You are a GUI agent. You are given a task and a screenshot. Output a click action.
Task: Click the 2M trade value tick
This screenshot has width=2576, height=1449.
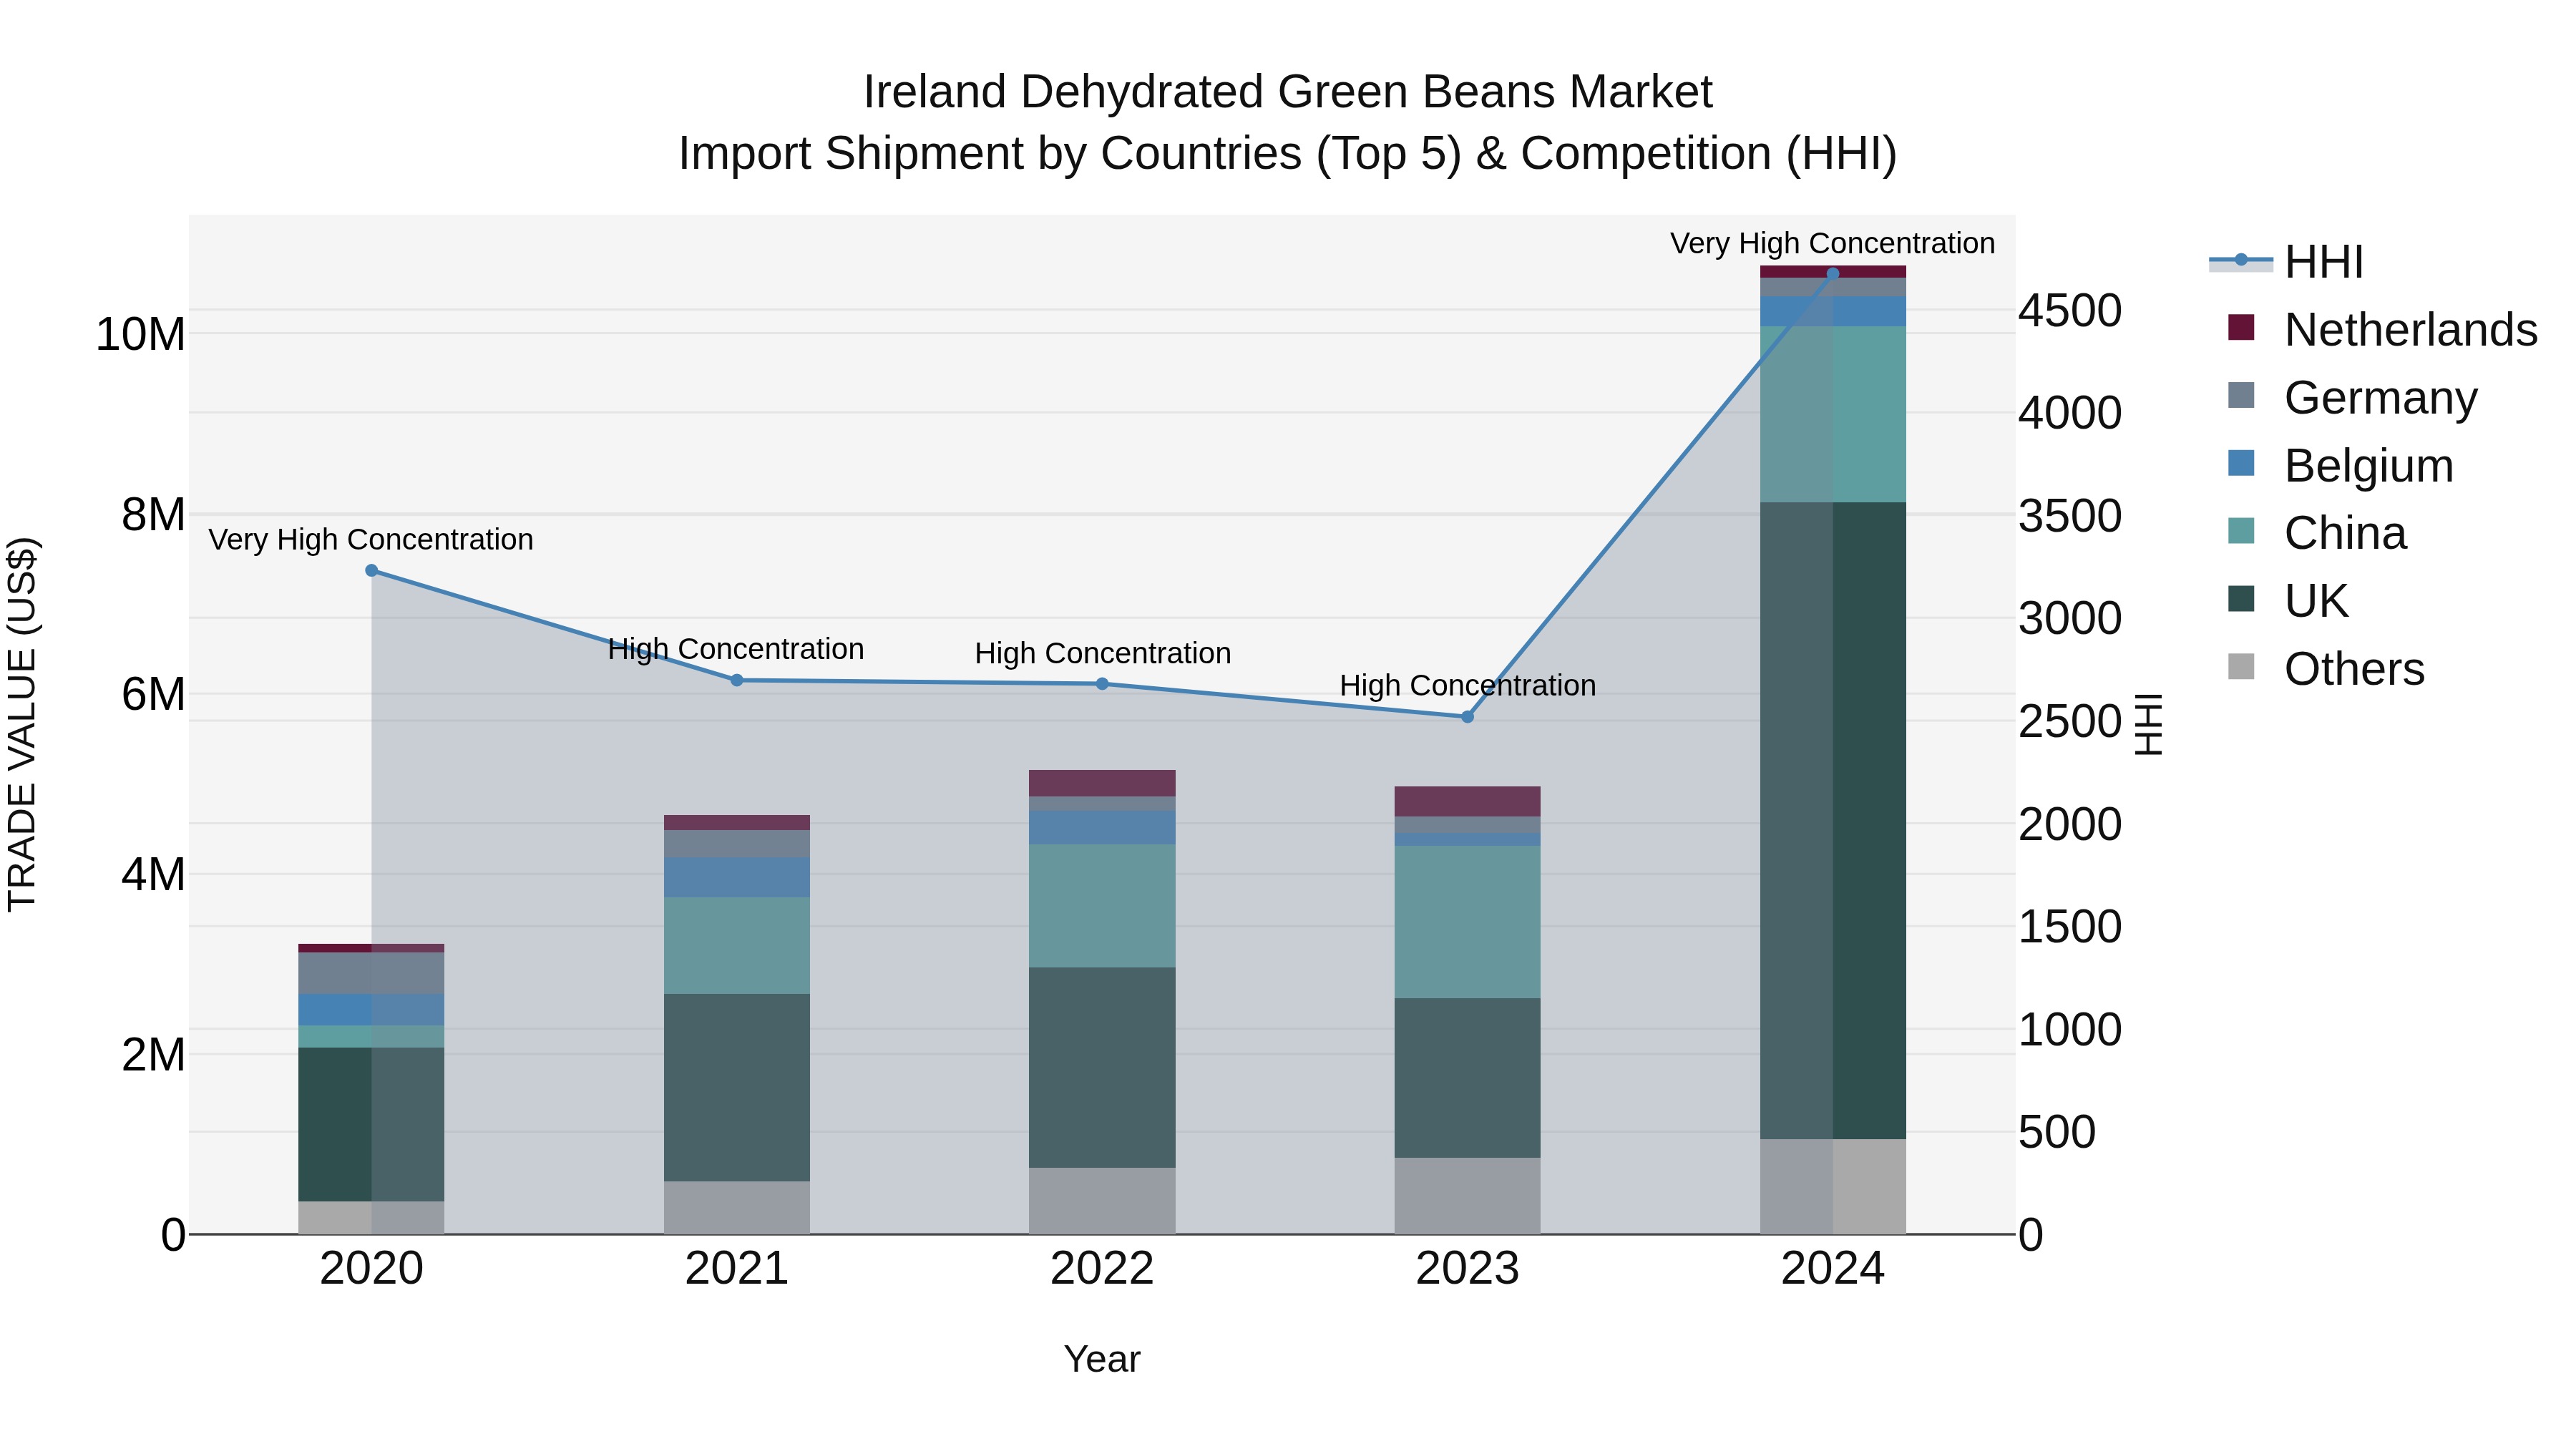pyautogui.click(x=153, y=1055)
